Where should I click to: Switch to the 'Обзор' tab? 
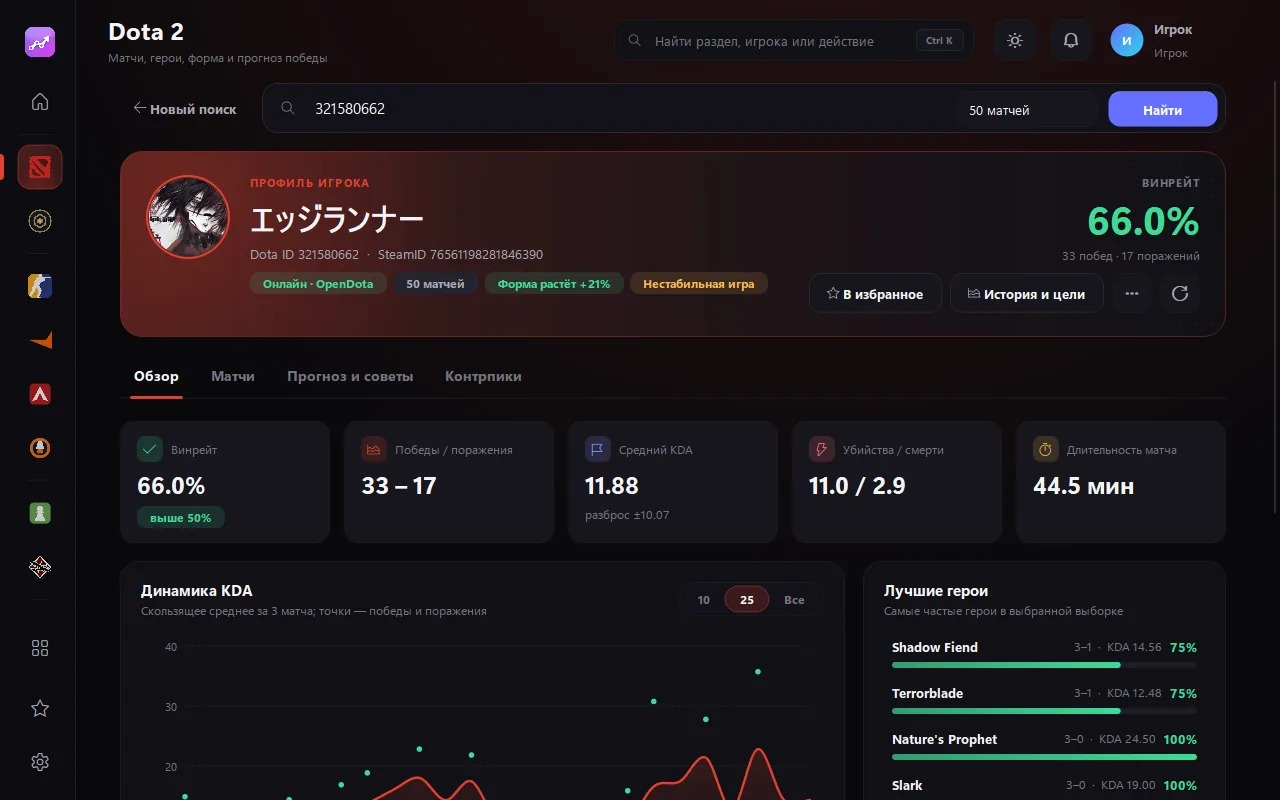[156, 376]
